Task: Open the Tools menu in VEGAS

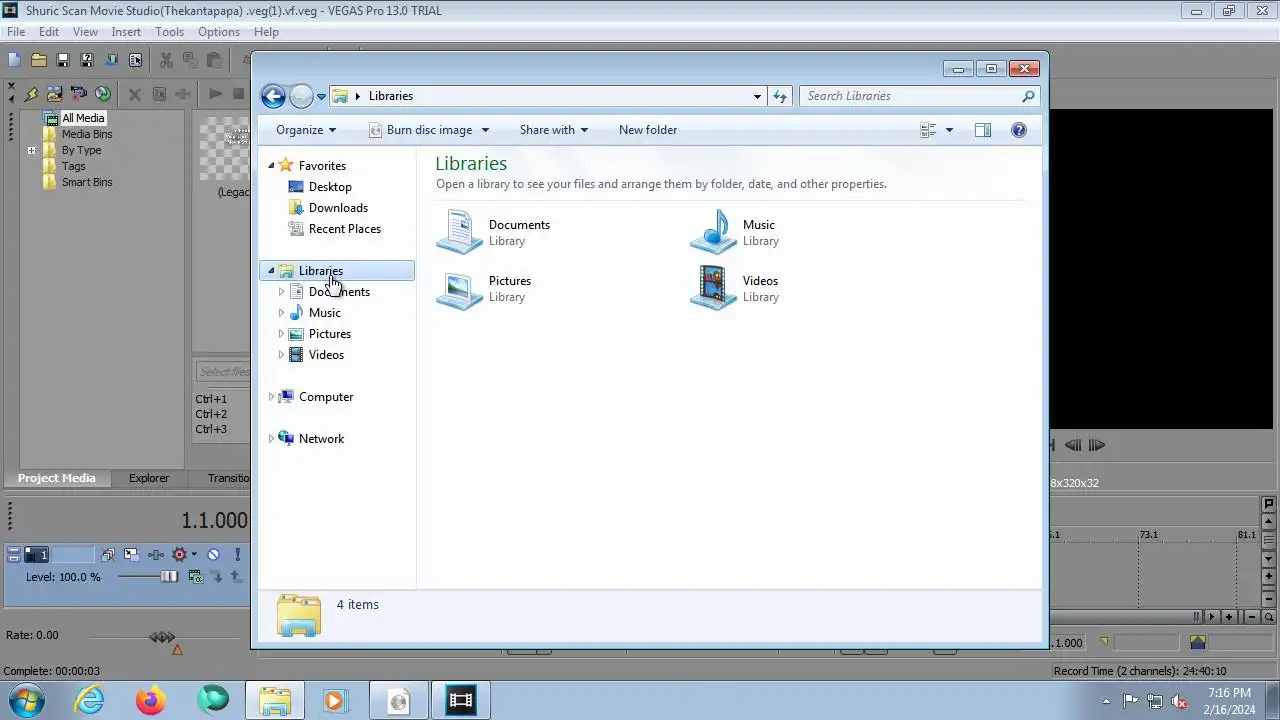Action: (169, 32)
